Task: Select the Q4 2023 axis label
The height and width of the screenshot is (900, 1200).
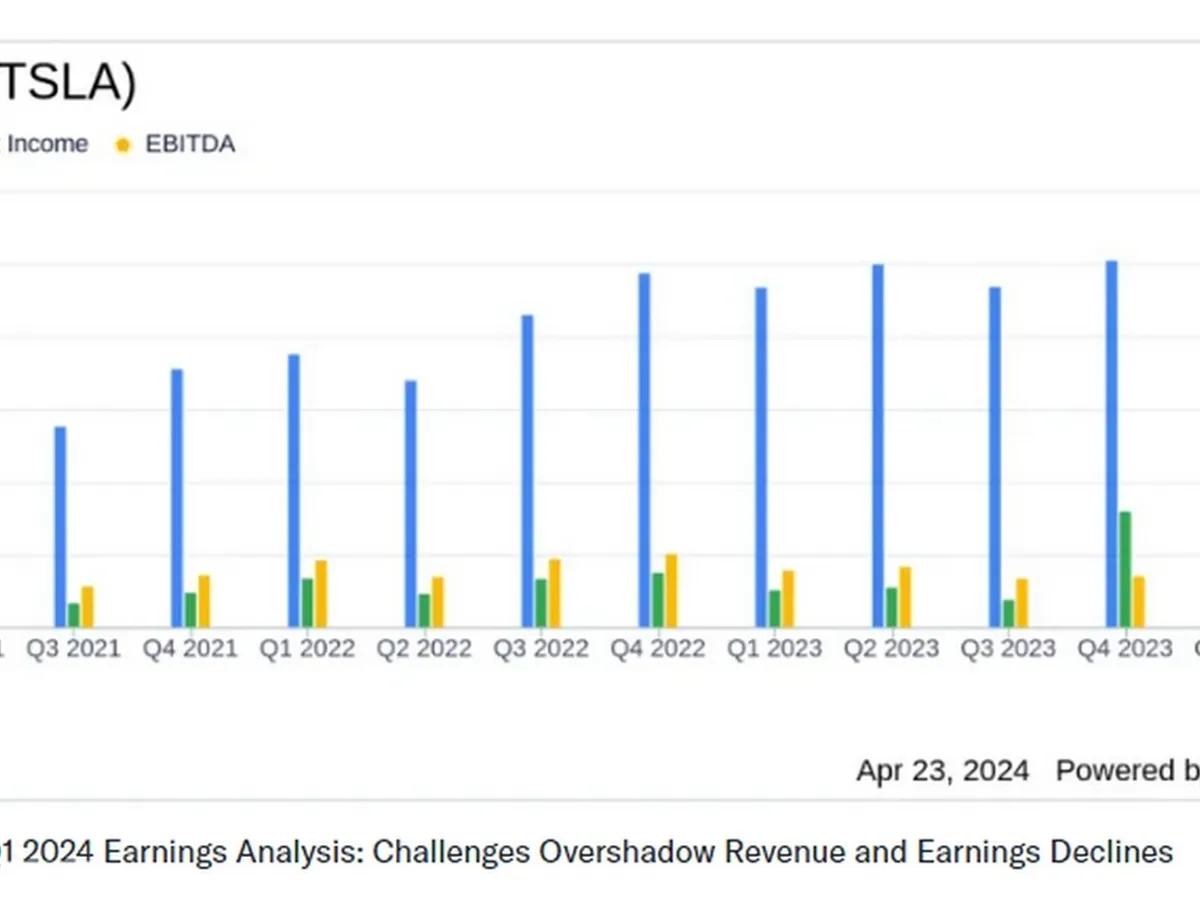Action: click(1124, 649)
